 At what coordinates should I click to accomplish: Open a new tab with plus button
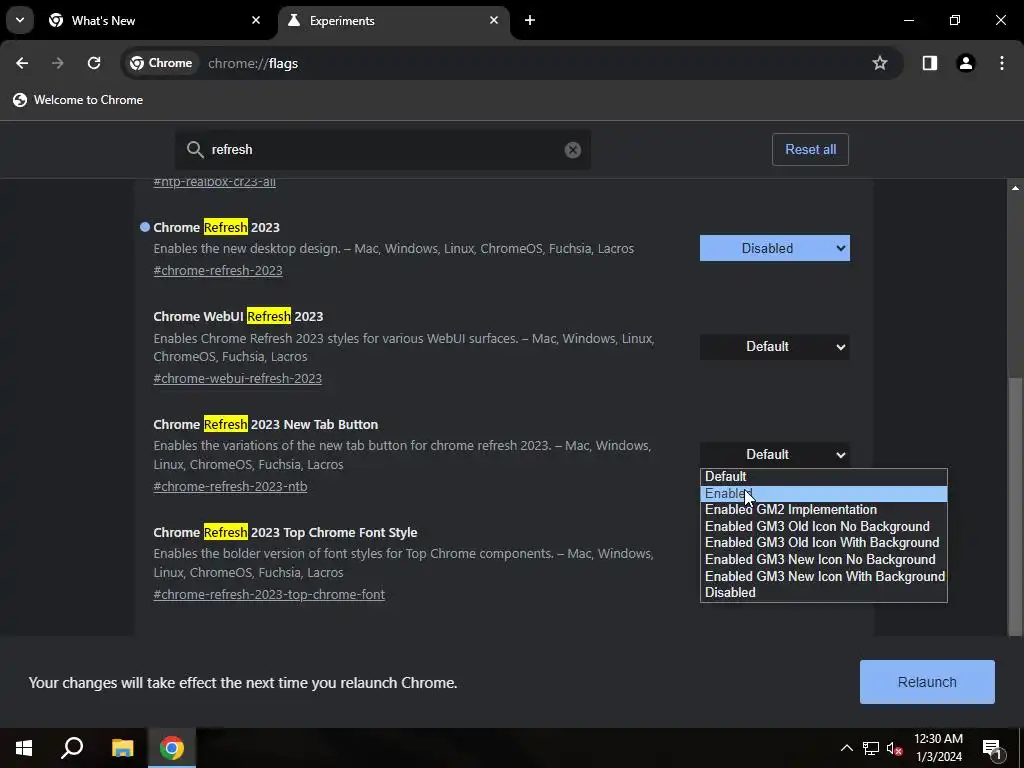pos(530,20)
